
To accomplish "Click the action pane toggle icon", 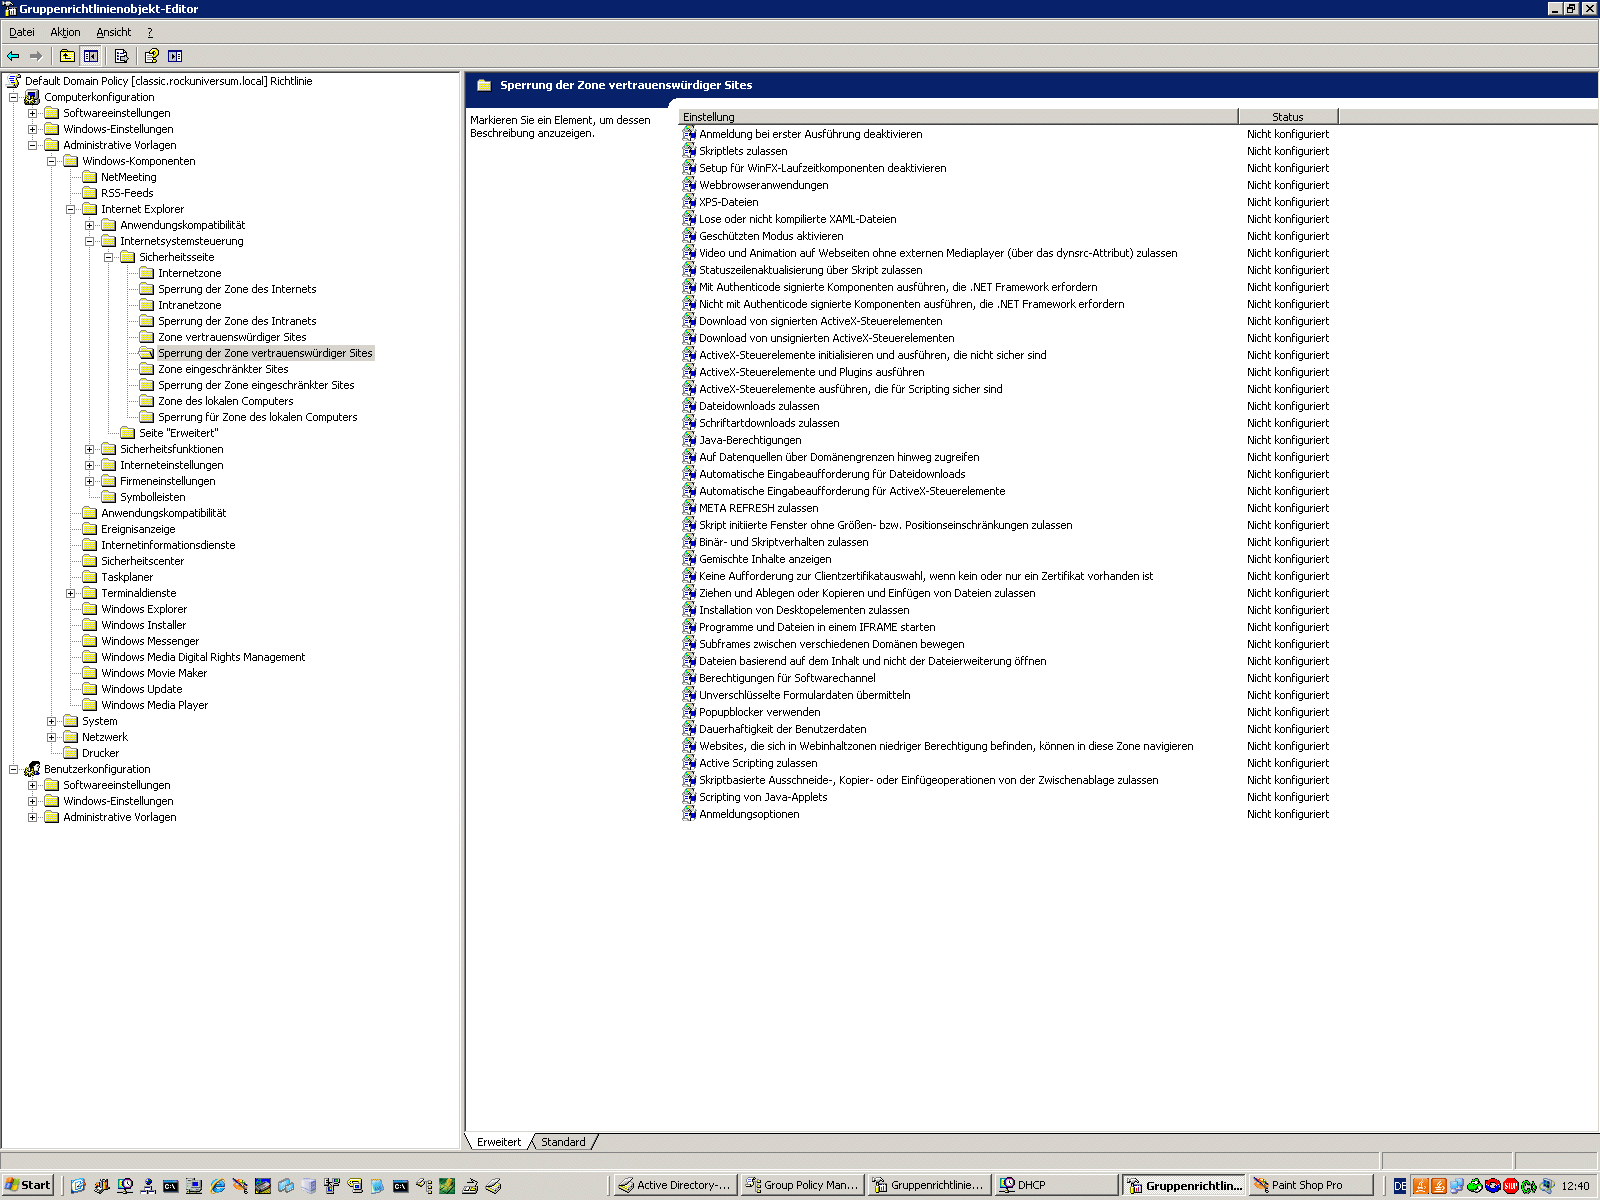I will [175, 56].
